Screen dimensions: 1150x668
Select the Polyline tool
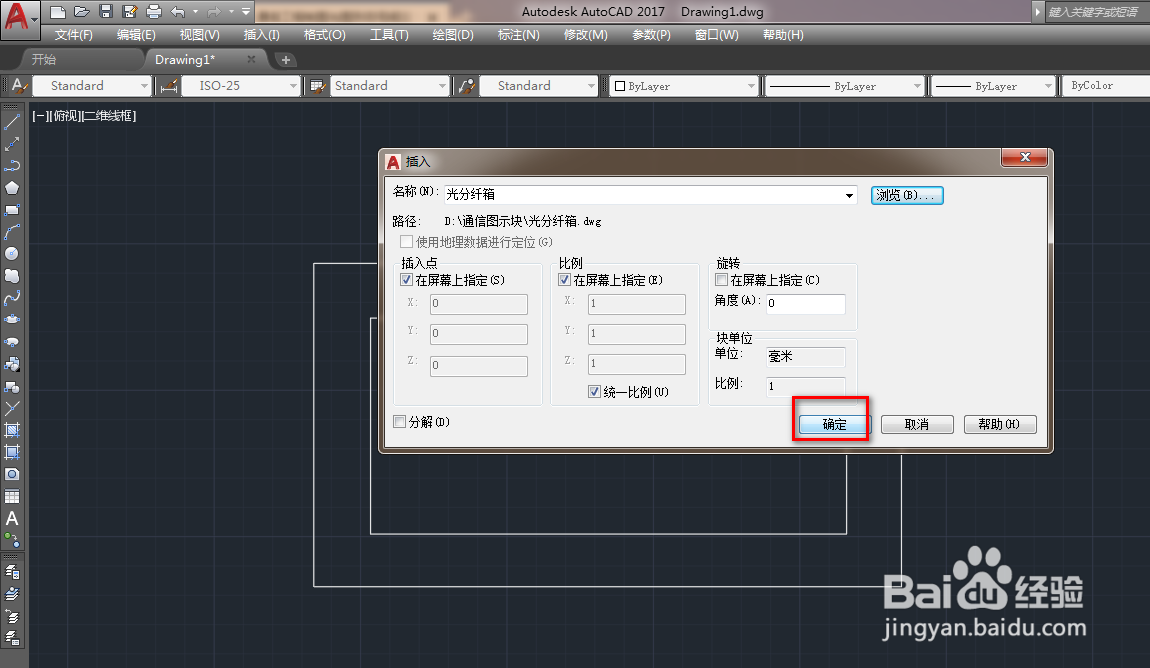coord(12,166)
